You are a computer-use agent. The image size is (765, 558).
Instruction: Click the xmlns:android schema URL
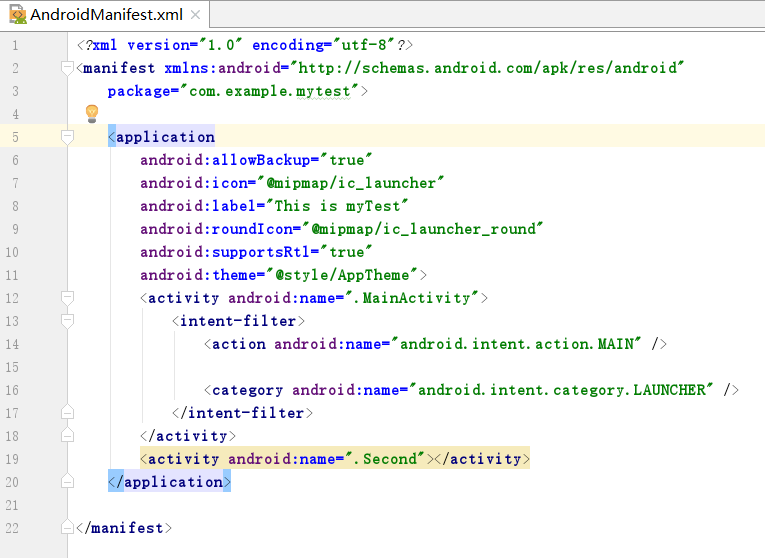[488, 68]
